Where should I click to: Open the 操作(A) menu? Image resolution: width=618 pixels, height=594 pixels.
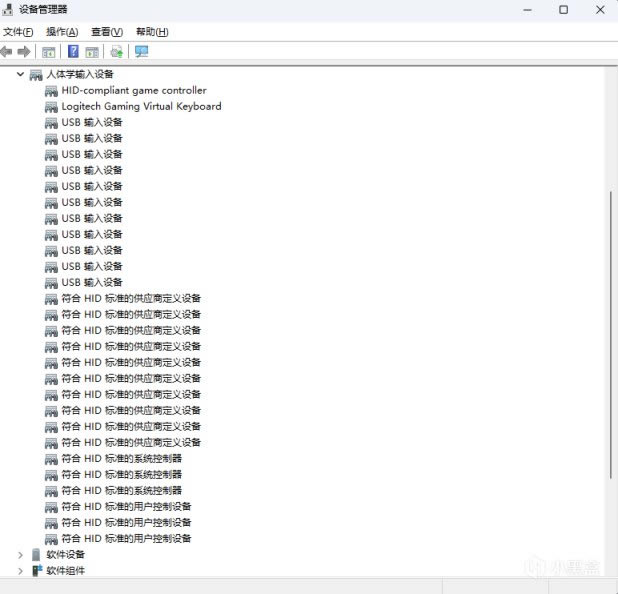61,32
